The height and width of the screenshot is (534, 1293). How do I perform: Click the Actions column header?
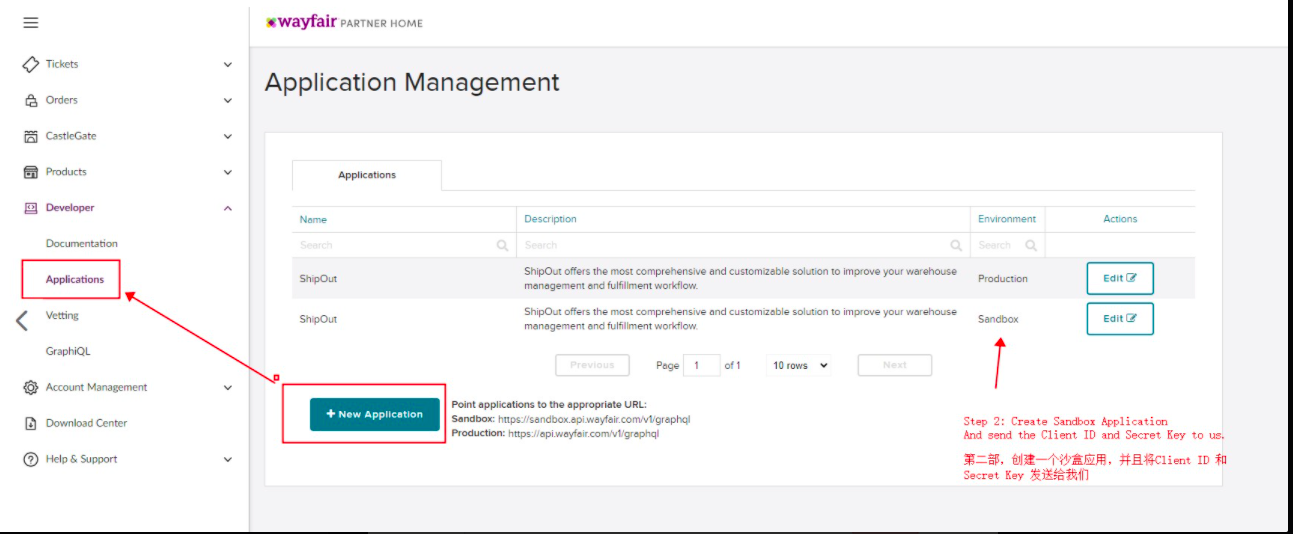click(1120, 219)
